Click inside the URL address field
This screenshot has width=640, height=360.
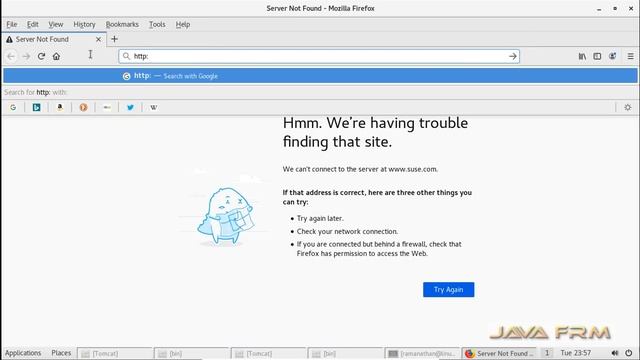point(318,56)
